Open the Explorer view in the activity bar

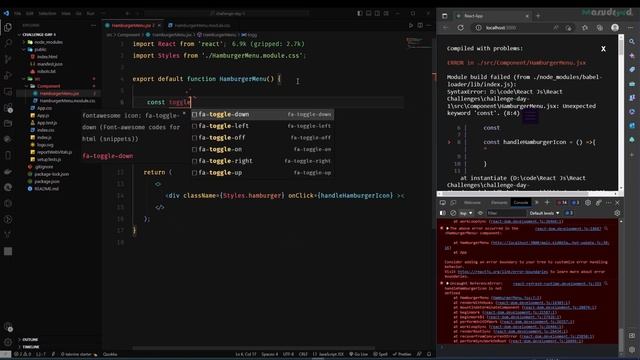(8, 27)
